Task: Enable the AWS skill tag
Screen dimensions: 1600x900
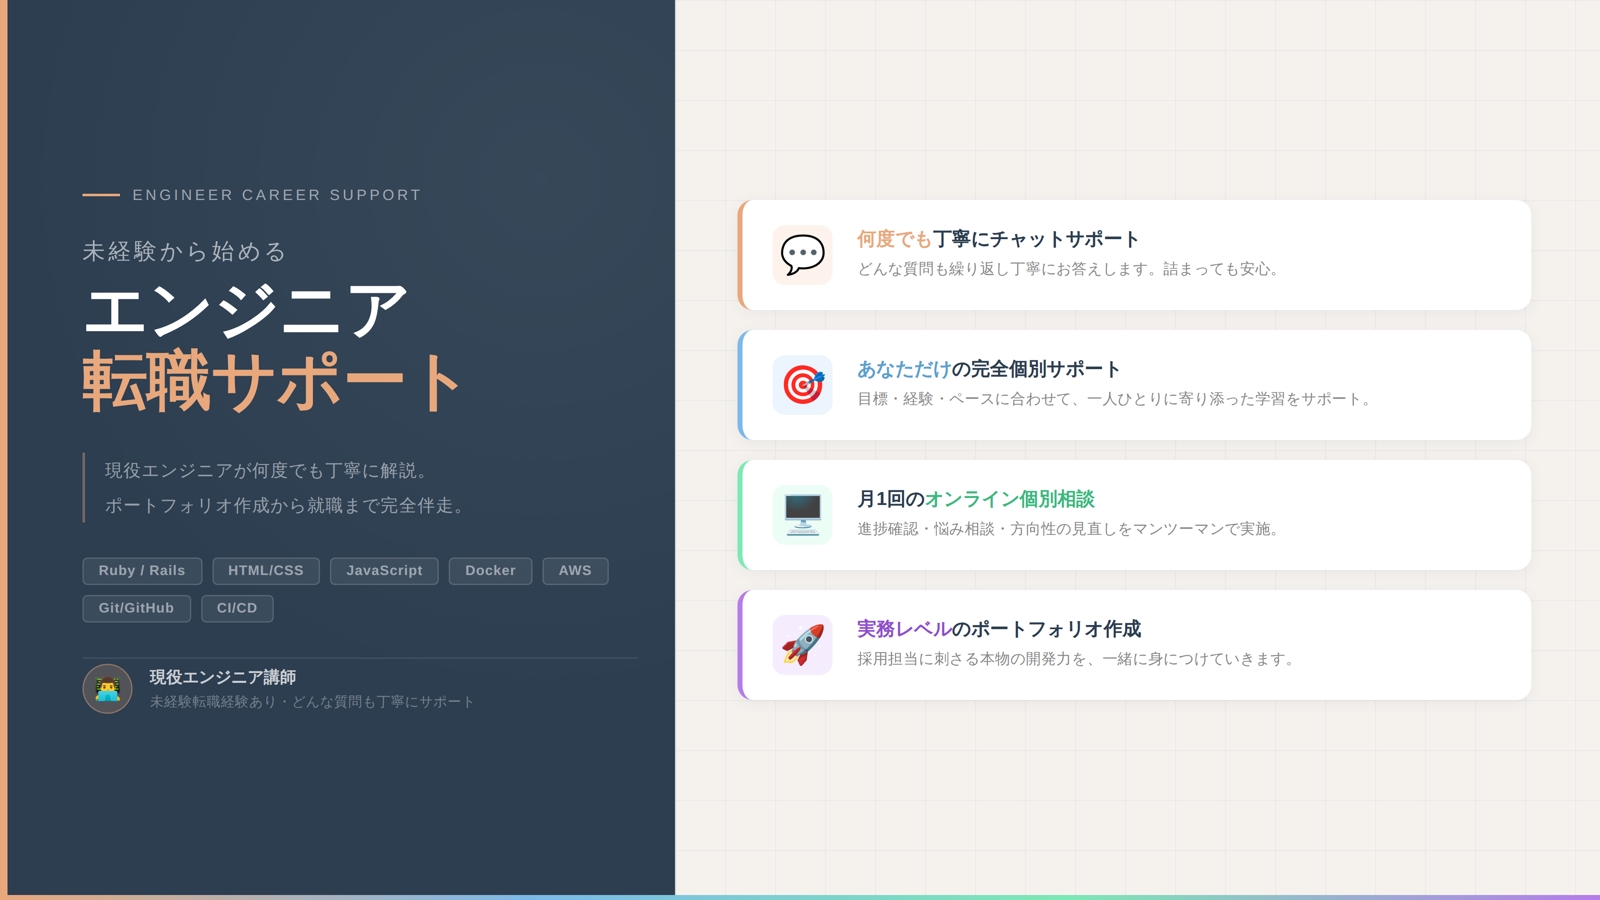Action: [x=575, y=570]
